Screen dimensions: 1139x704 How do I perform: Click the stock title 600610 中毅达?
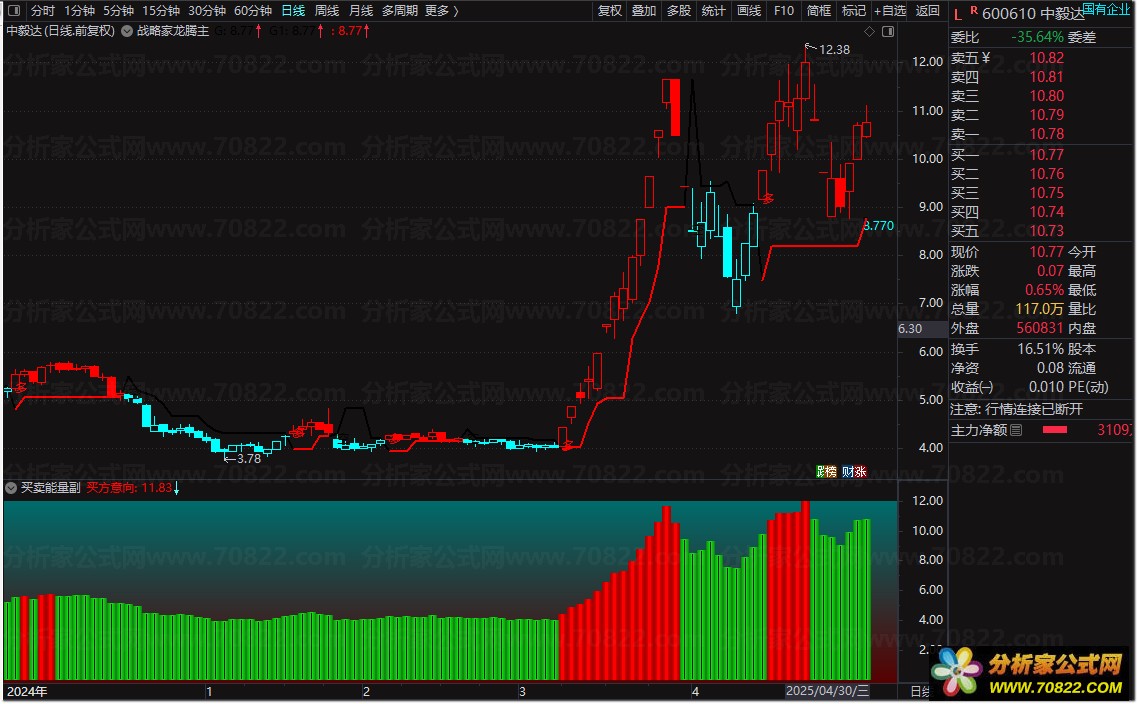[1033, 14]
